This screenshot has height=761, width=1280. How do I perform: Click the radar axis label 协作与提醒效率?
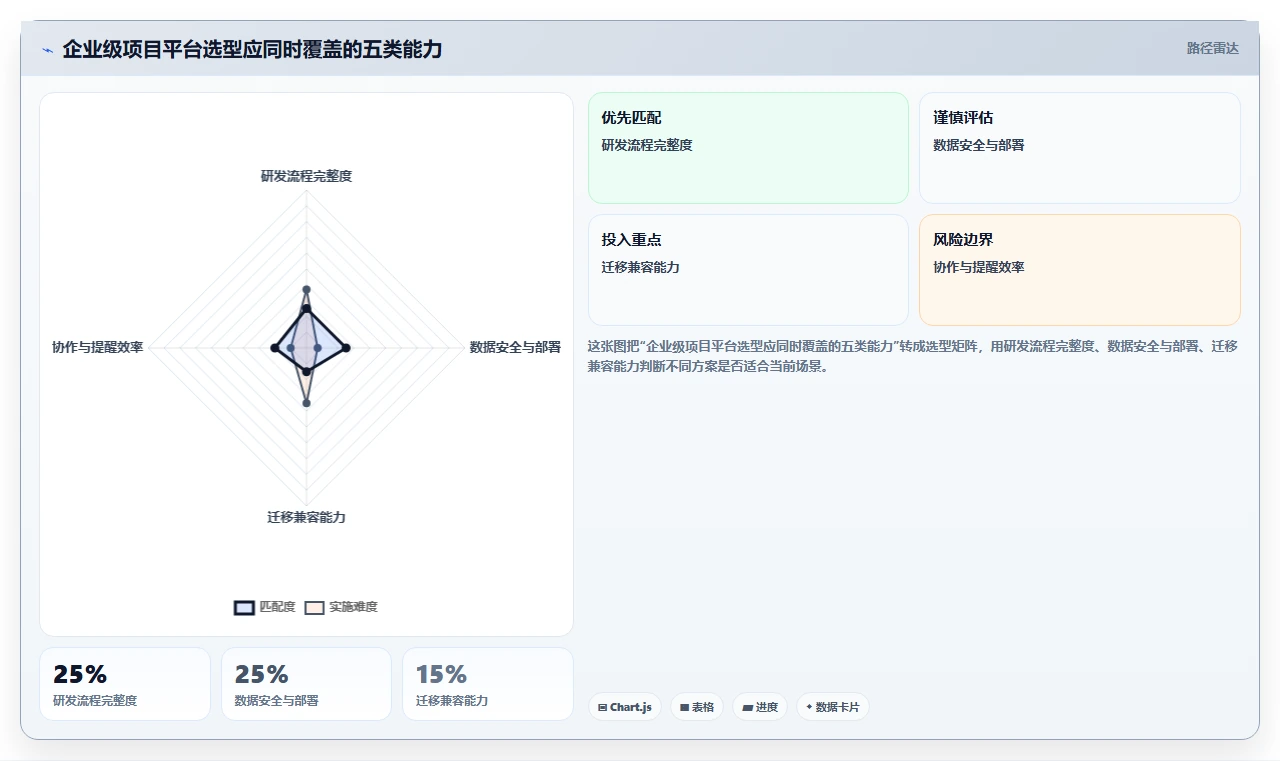98,348
